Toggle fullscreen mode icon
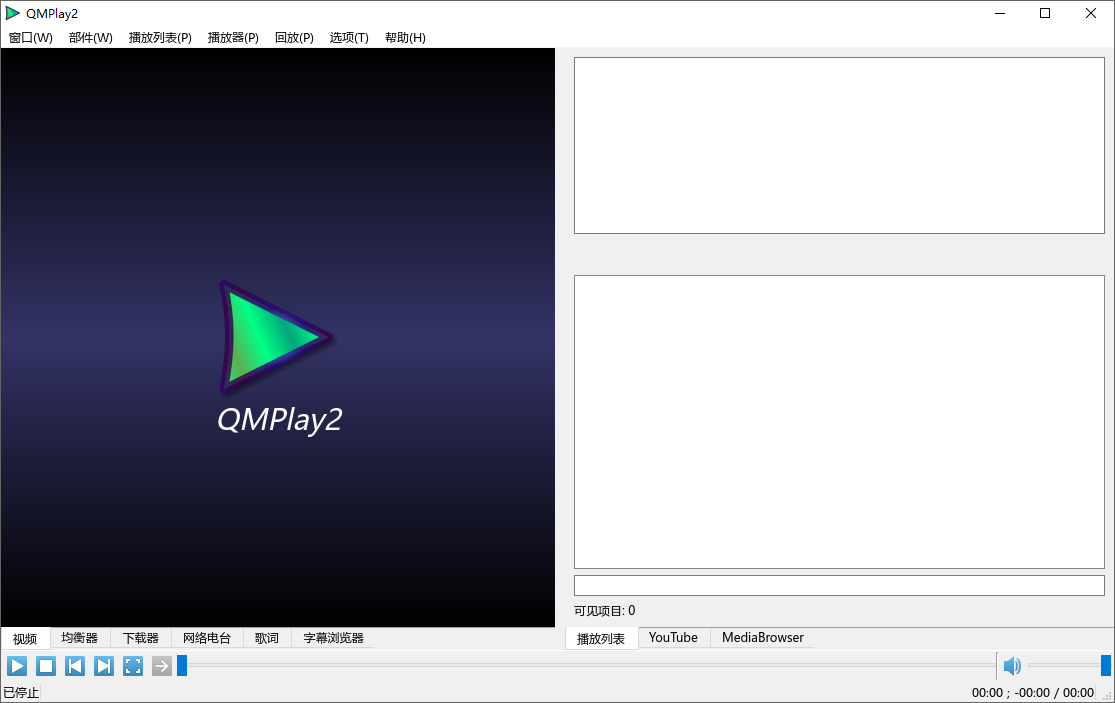 [x=133, y=666]
